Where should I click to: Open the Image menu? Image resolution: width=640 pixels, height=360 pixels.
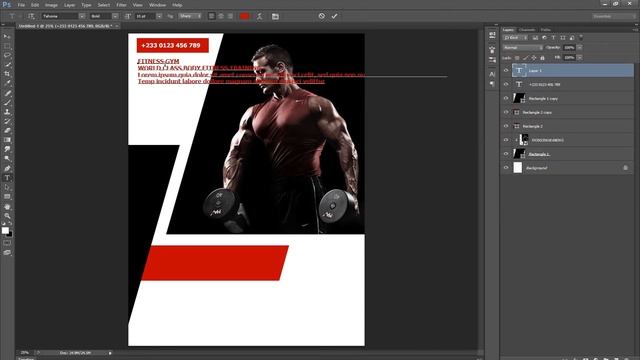[x=51, y=5]
